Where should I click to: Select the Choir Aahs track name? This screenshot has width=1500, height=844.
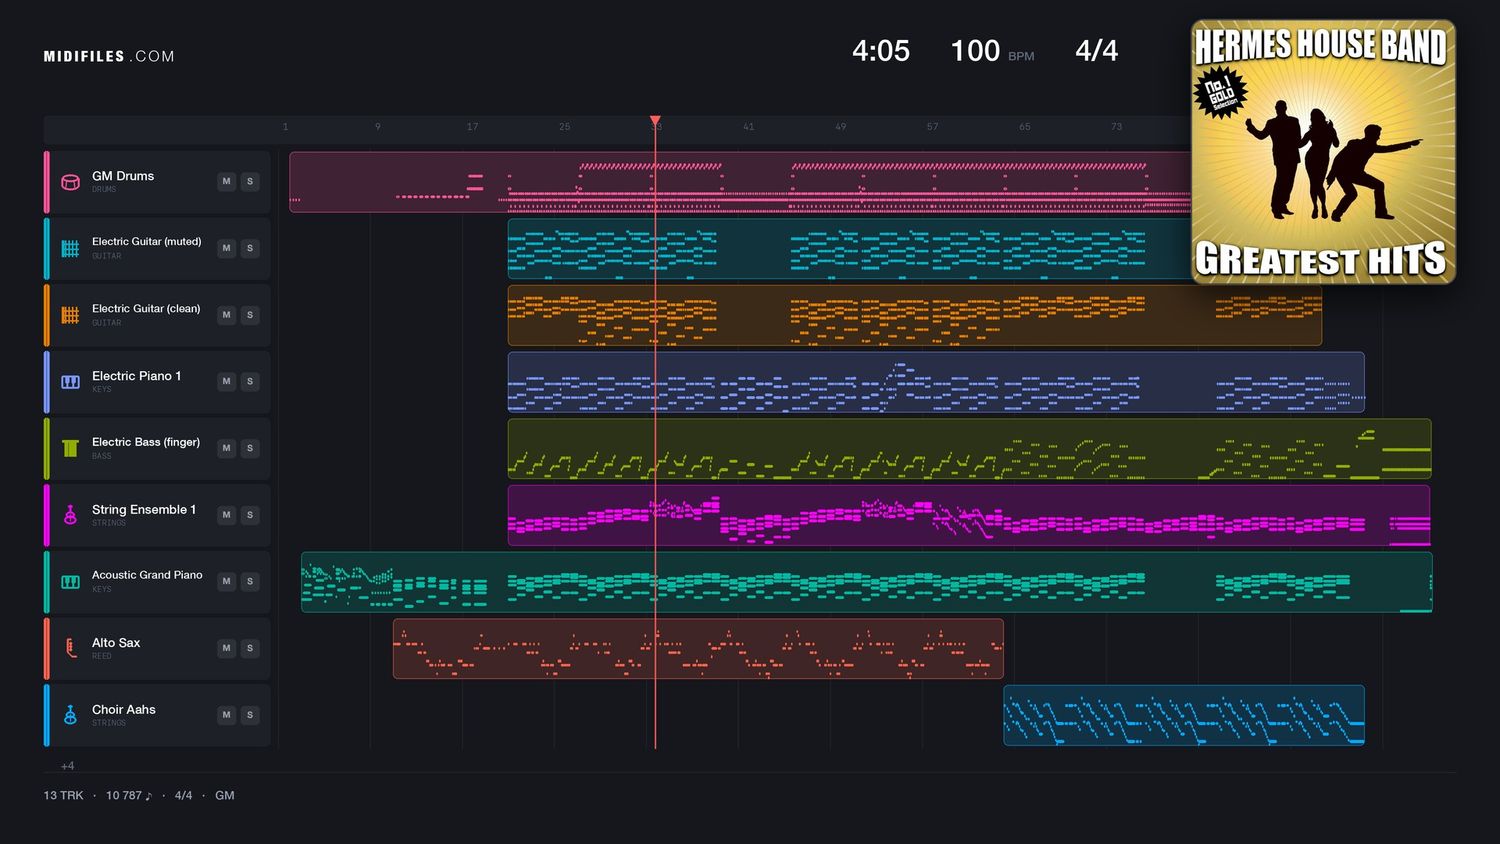click(124, 710)
